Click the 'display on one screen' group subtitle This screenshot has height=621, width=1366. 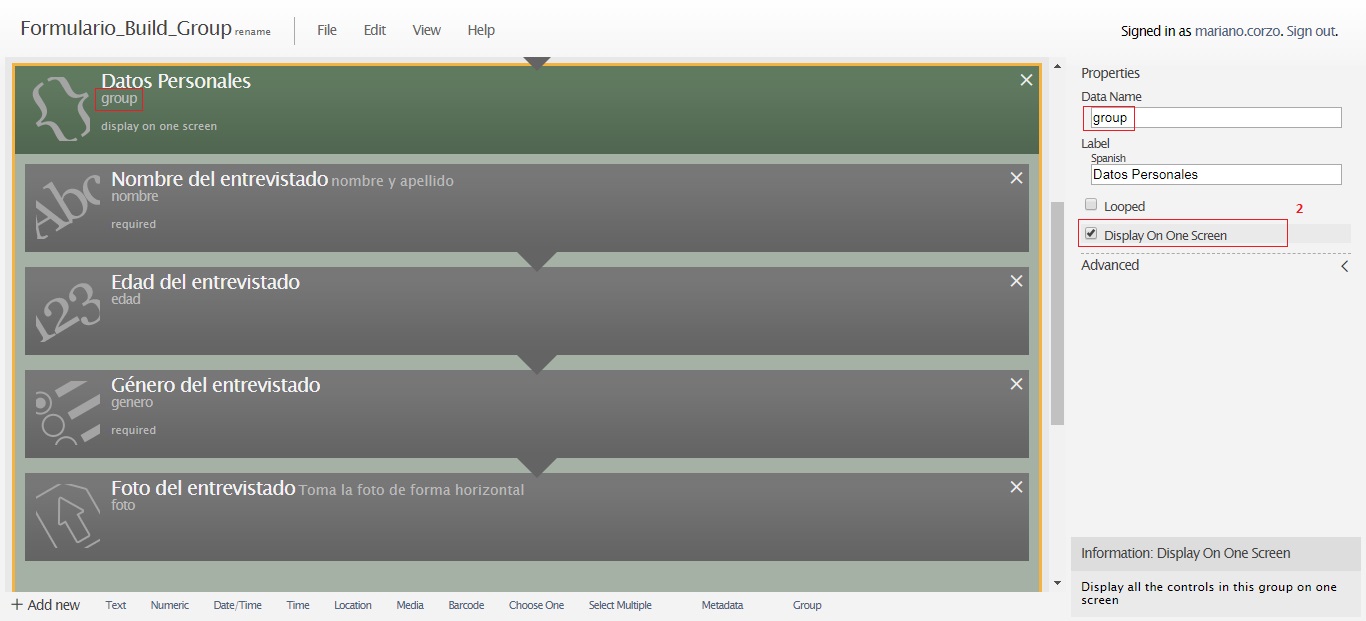pos(159,126)
